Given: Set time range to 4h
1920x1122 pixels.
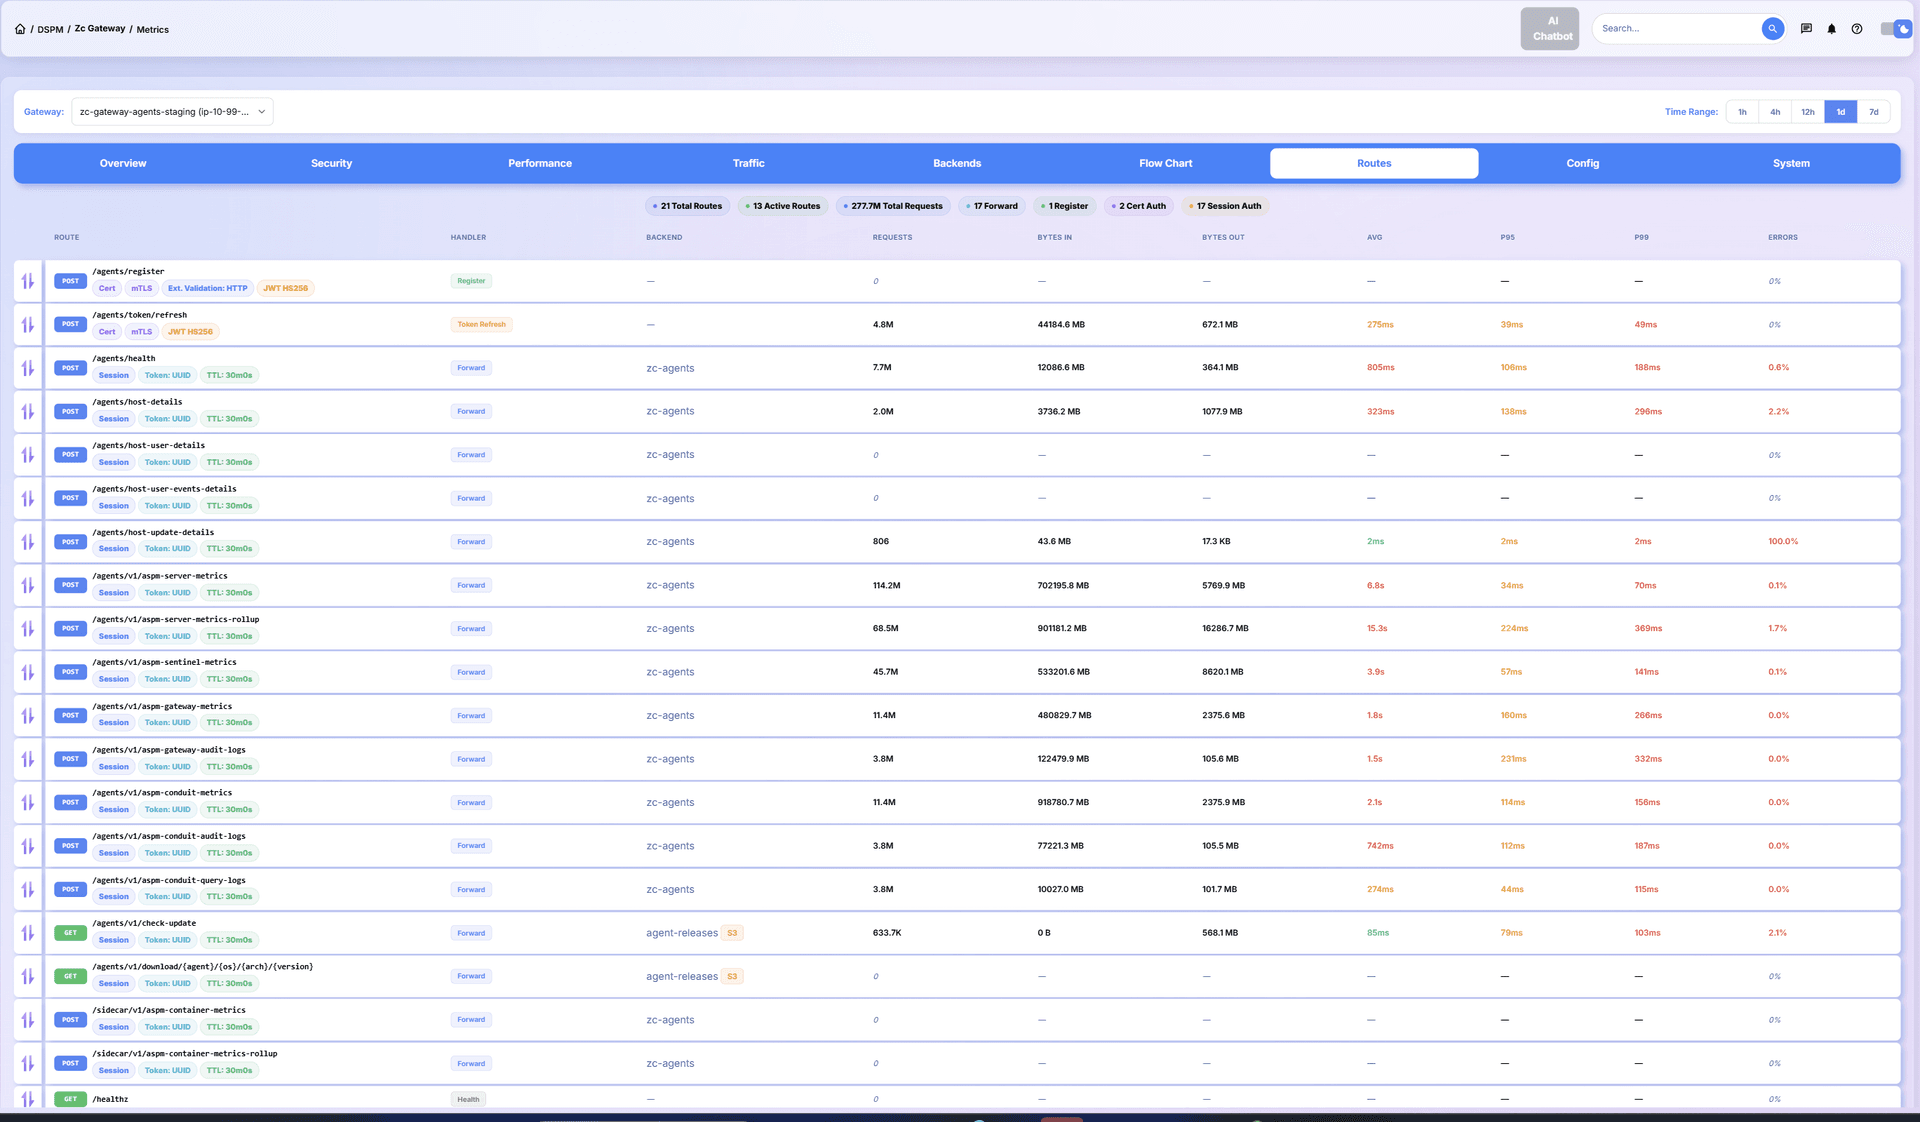Looking at the screenshot, I should click(x=1775, y=112).
